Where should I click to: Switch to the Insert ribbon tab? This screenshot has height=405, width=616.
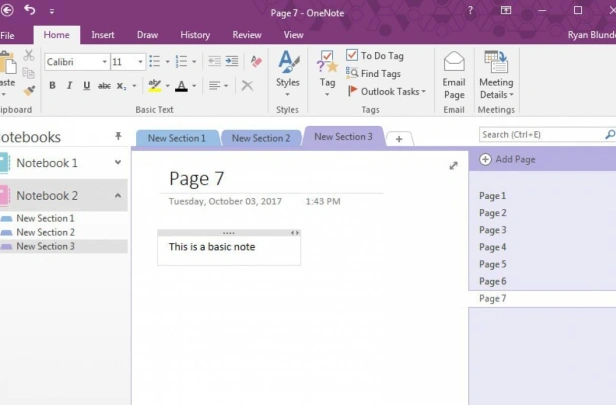pos(103,35)
